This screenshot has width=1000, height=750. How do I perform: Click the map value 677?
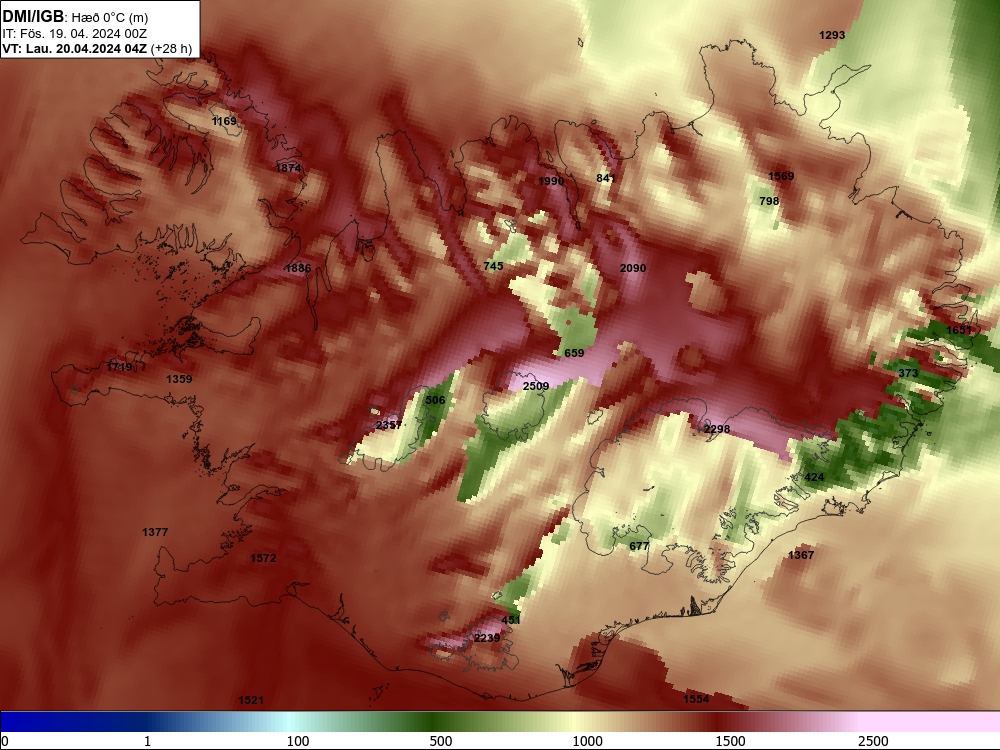638,546
